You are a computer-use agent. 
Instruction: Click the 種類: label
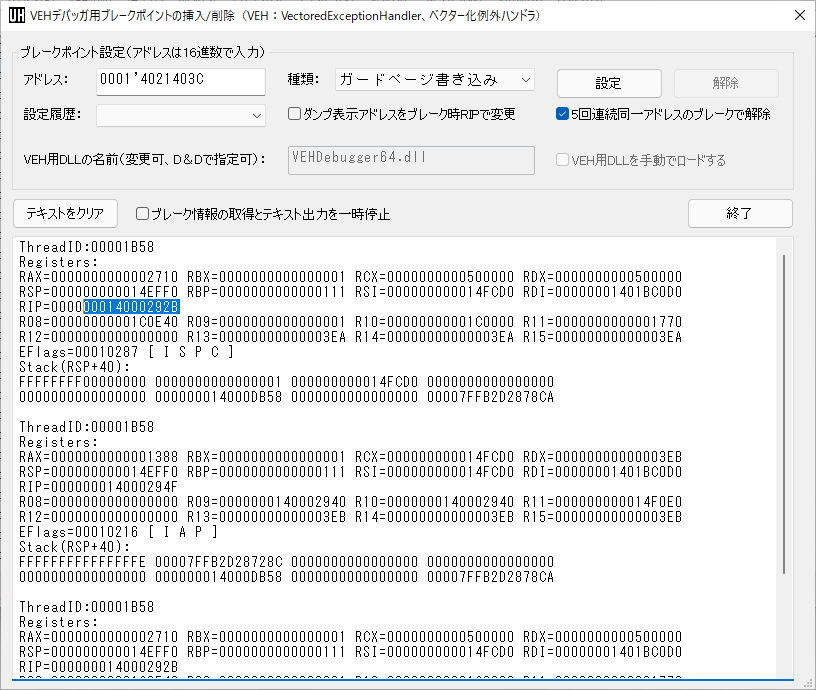coord(303,79)
